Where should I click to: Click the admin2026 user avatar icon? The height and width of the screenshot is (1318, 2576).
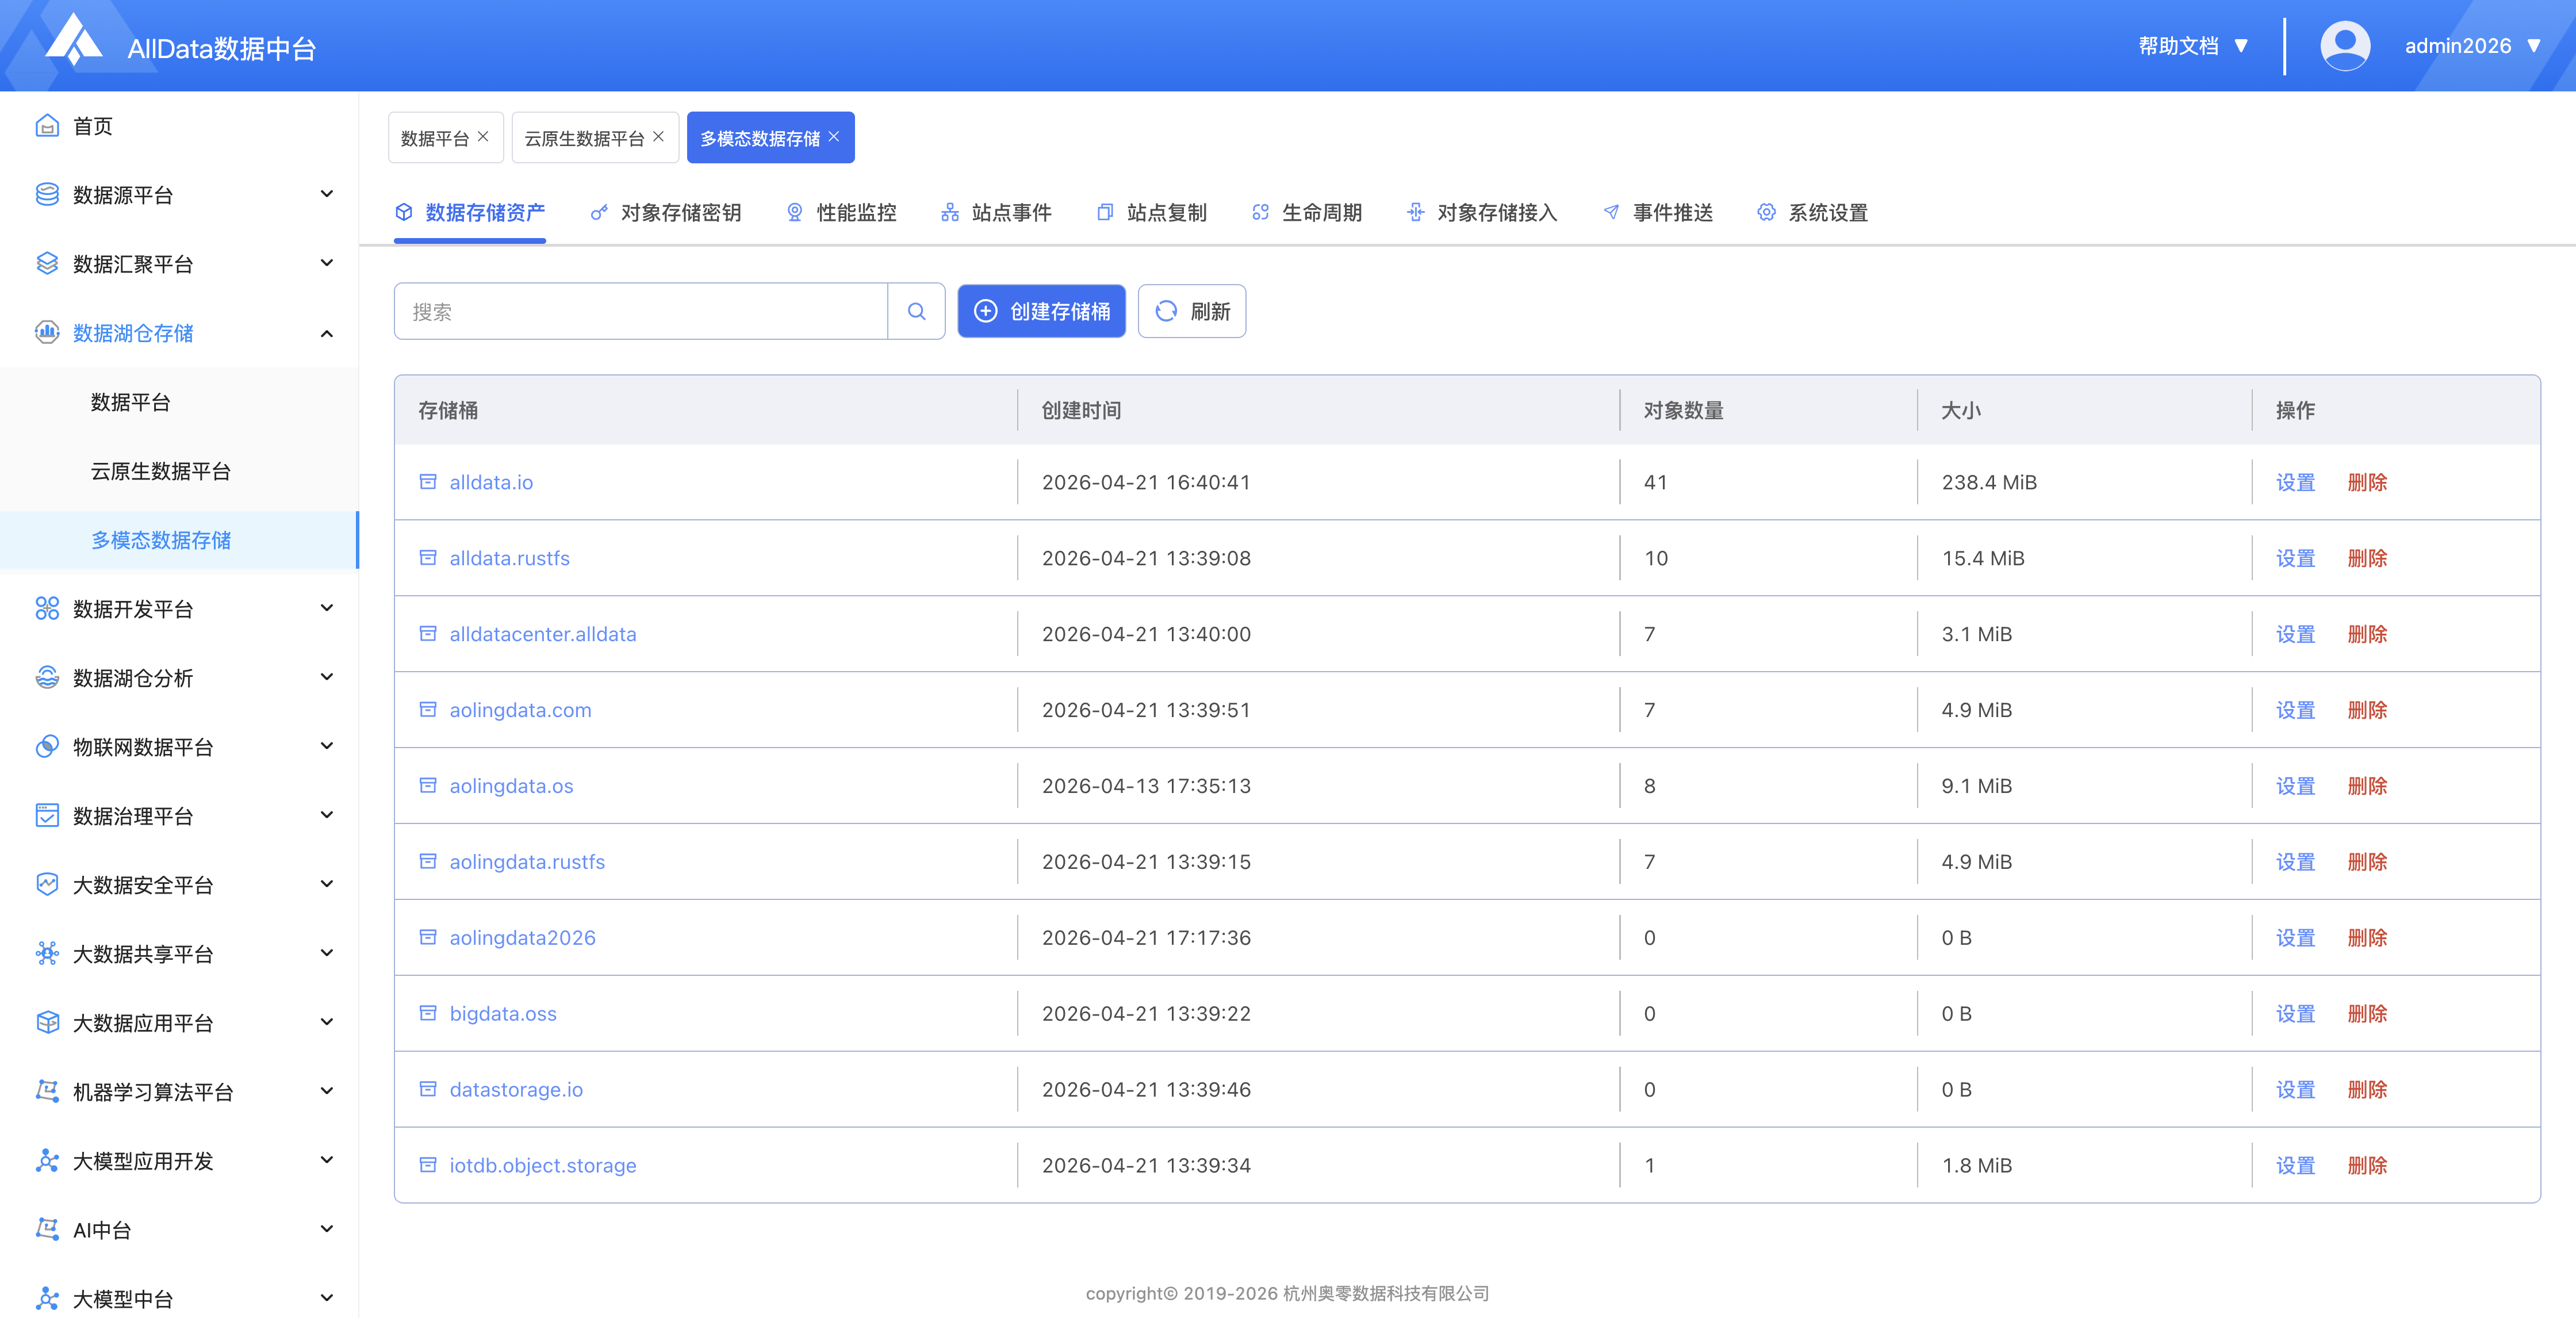pos(2344,46)
